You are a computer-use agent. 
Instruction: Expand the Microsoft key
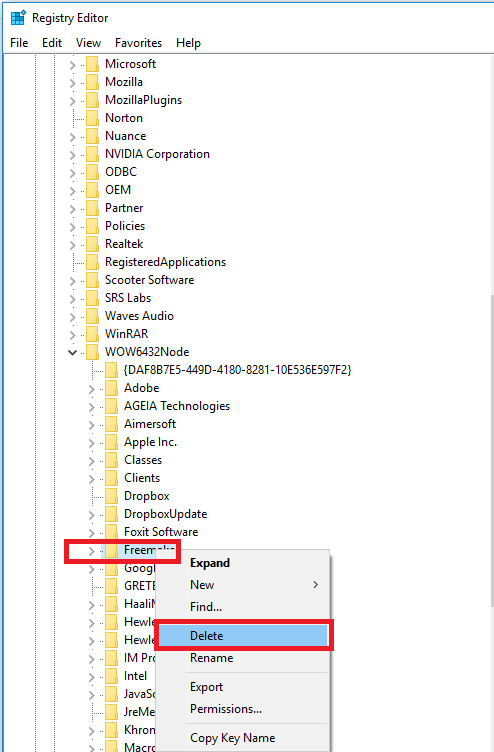[x=72, y=64]
